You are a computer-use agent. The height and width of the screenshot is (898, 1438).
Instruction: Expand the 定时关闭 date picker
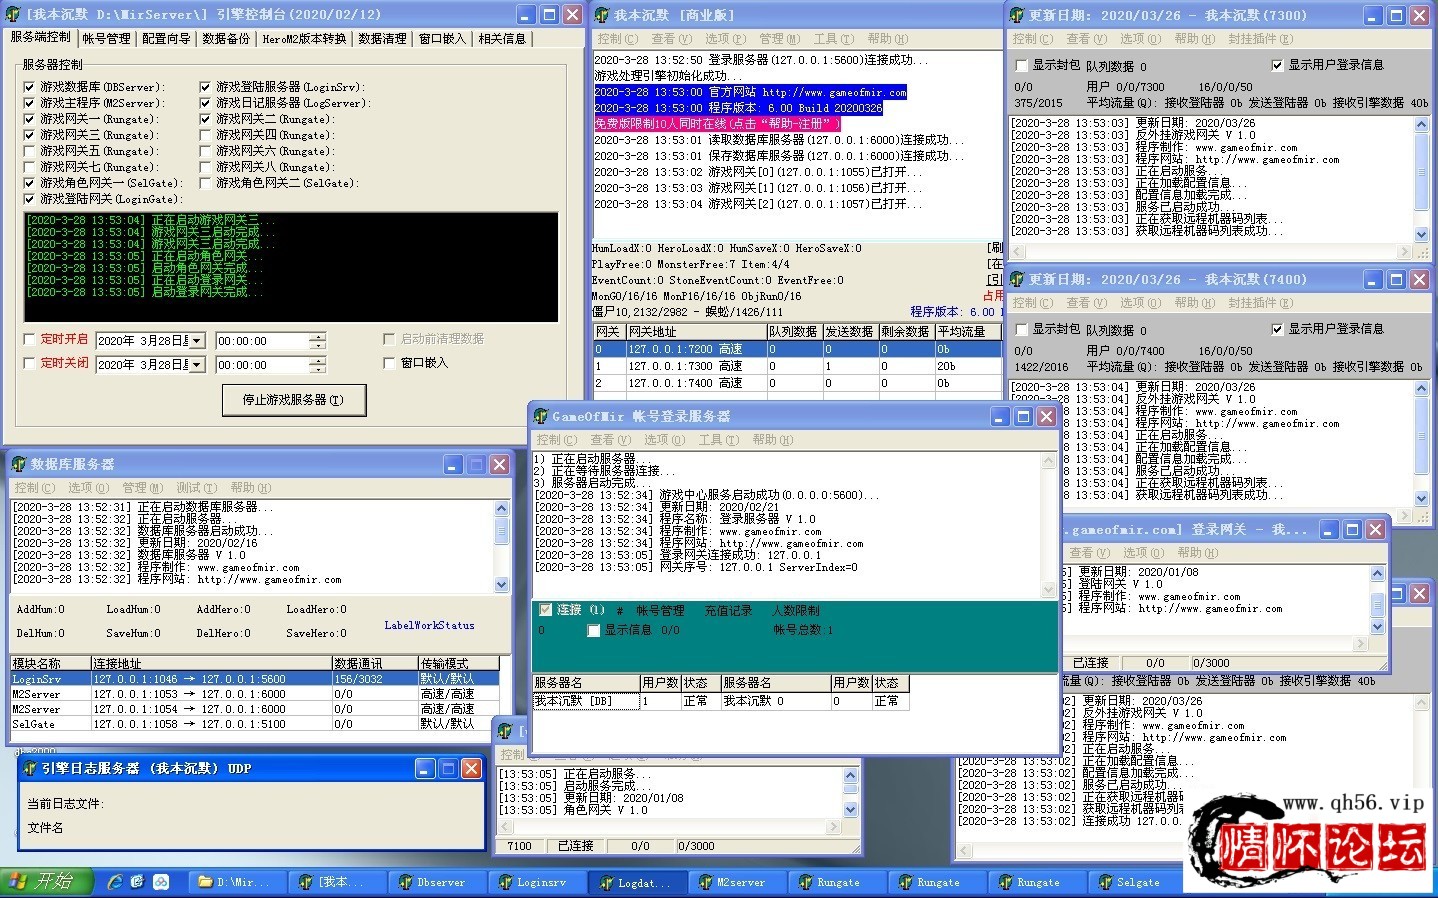tap(197, 365)
